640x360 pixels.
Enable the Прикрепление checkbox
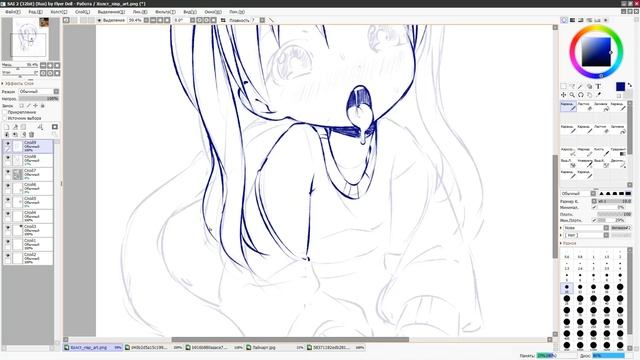click(x=4, y=112)
